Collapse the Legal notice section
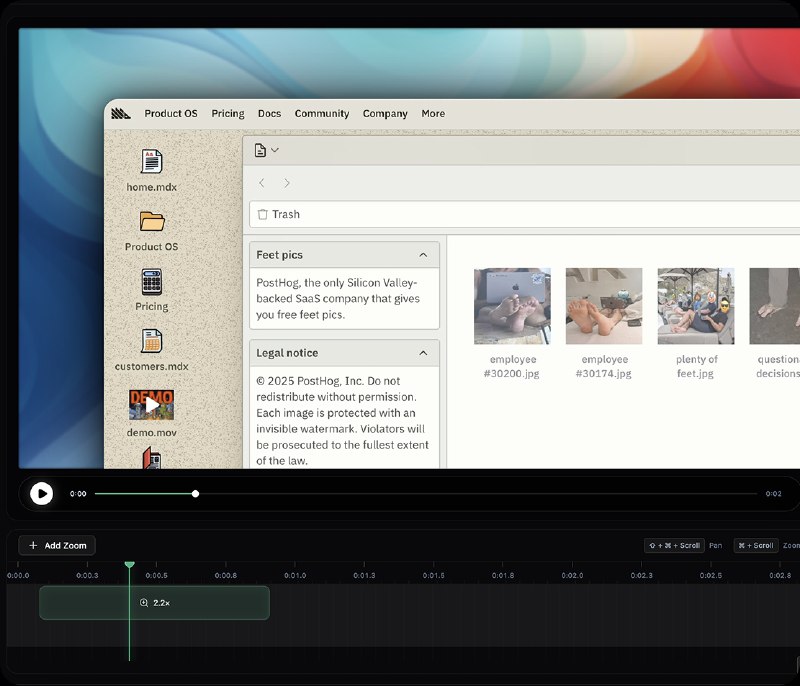The image size is (800, 686). tap(423, 353)
